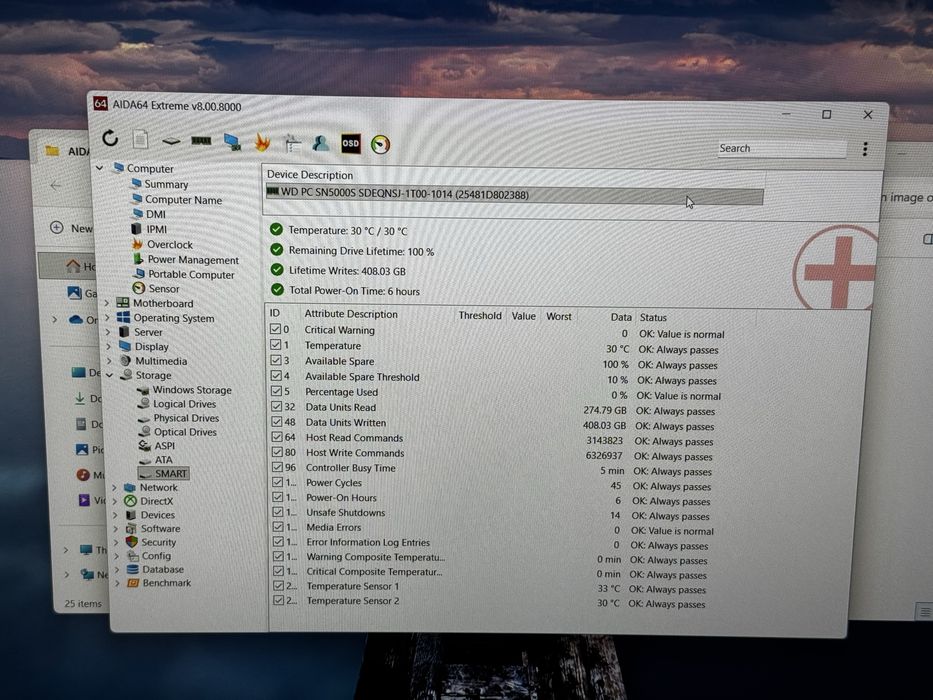Open Logical Drives page
The image size is (933, 700).
coord(184,404)
